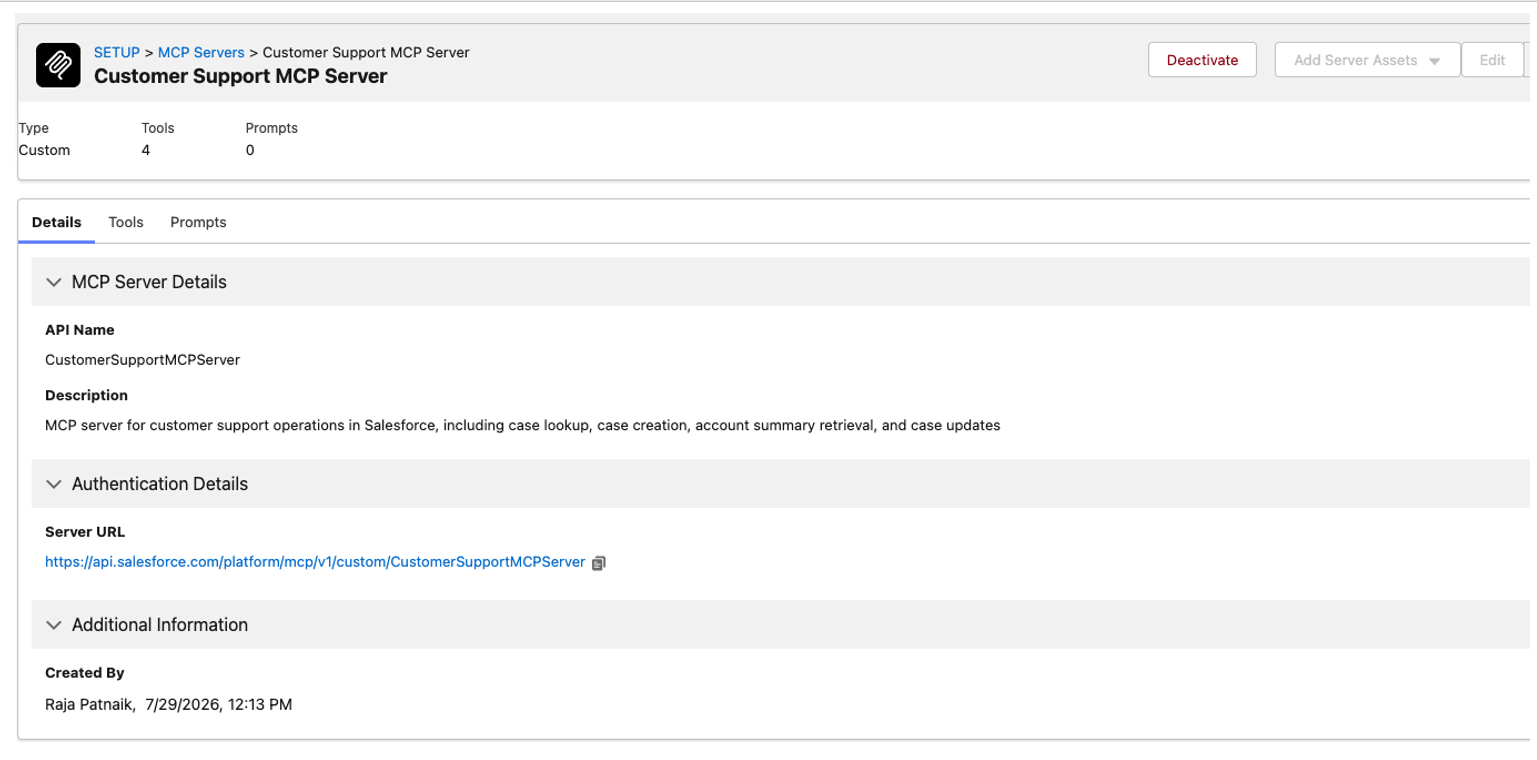Open MCP Servers breadcrumb link
Screen dimensions: 1537x760
coord(201,52)
